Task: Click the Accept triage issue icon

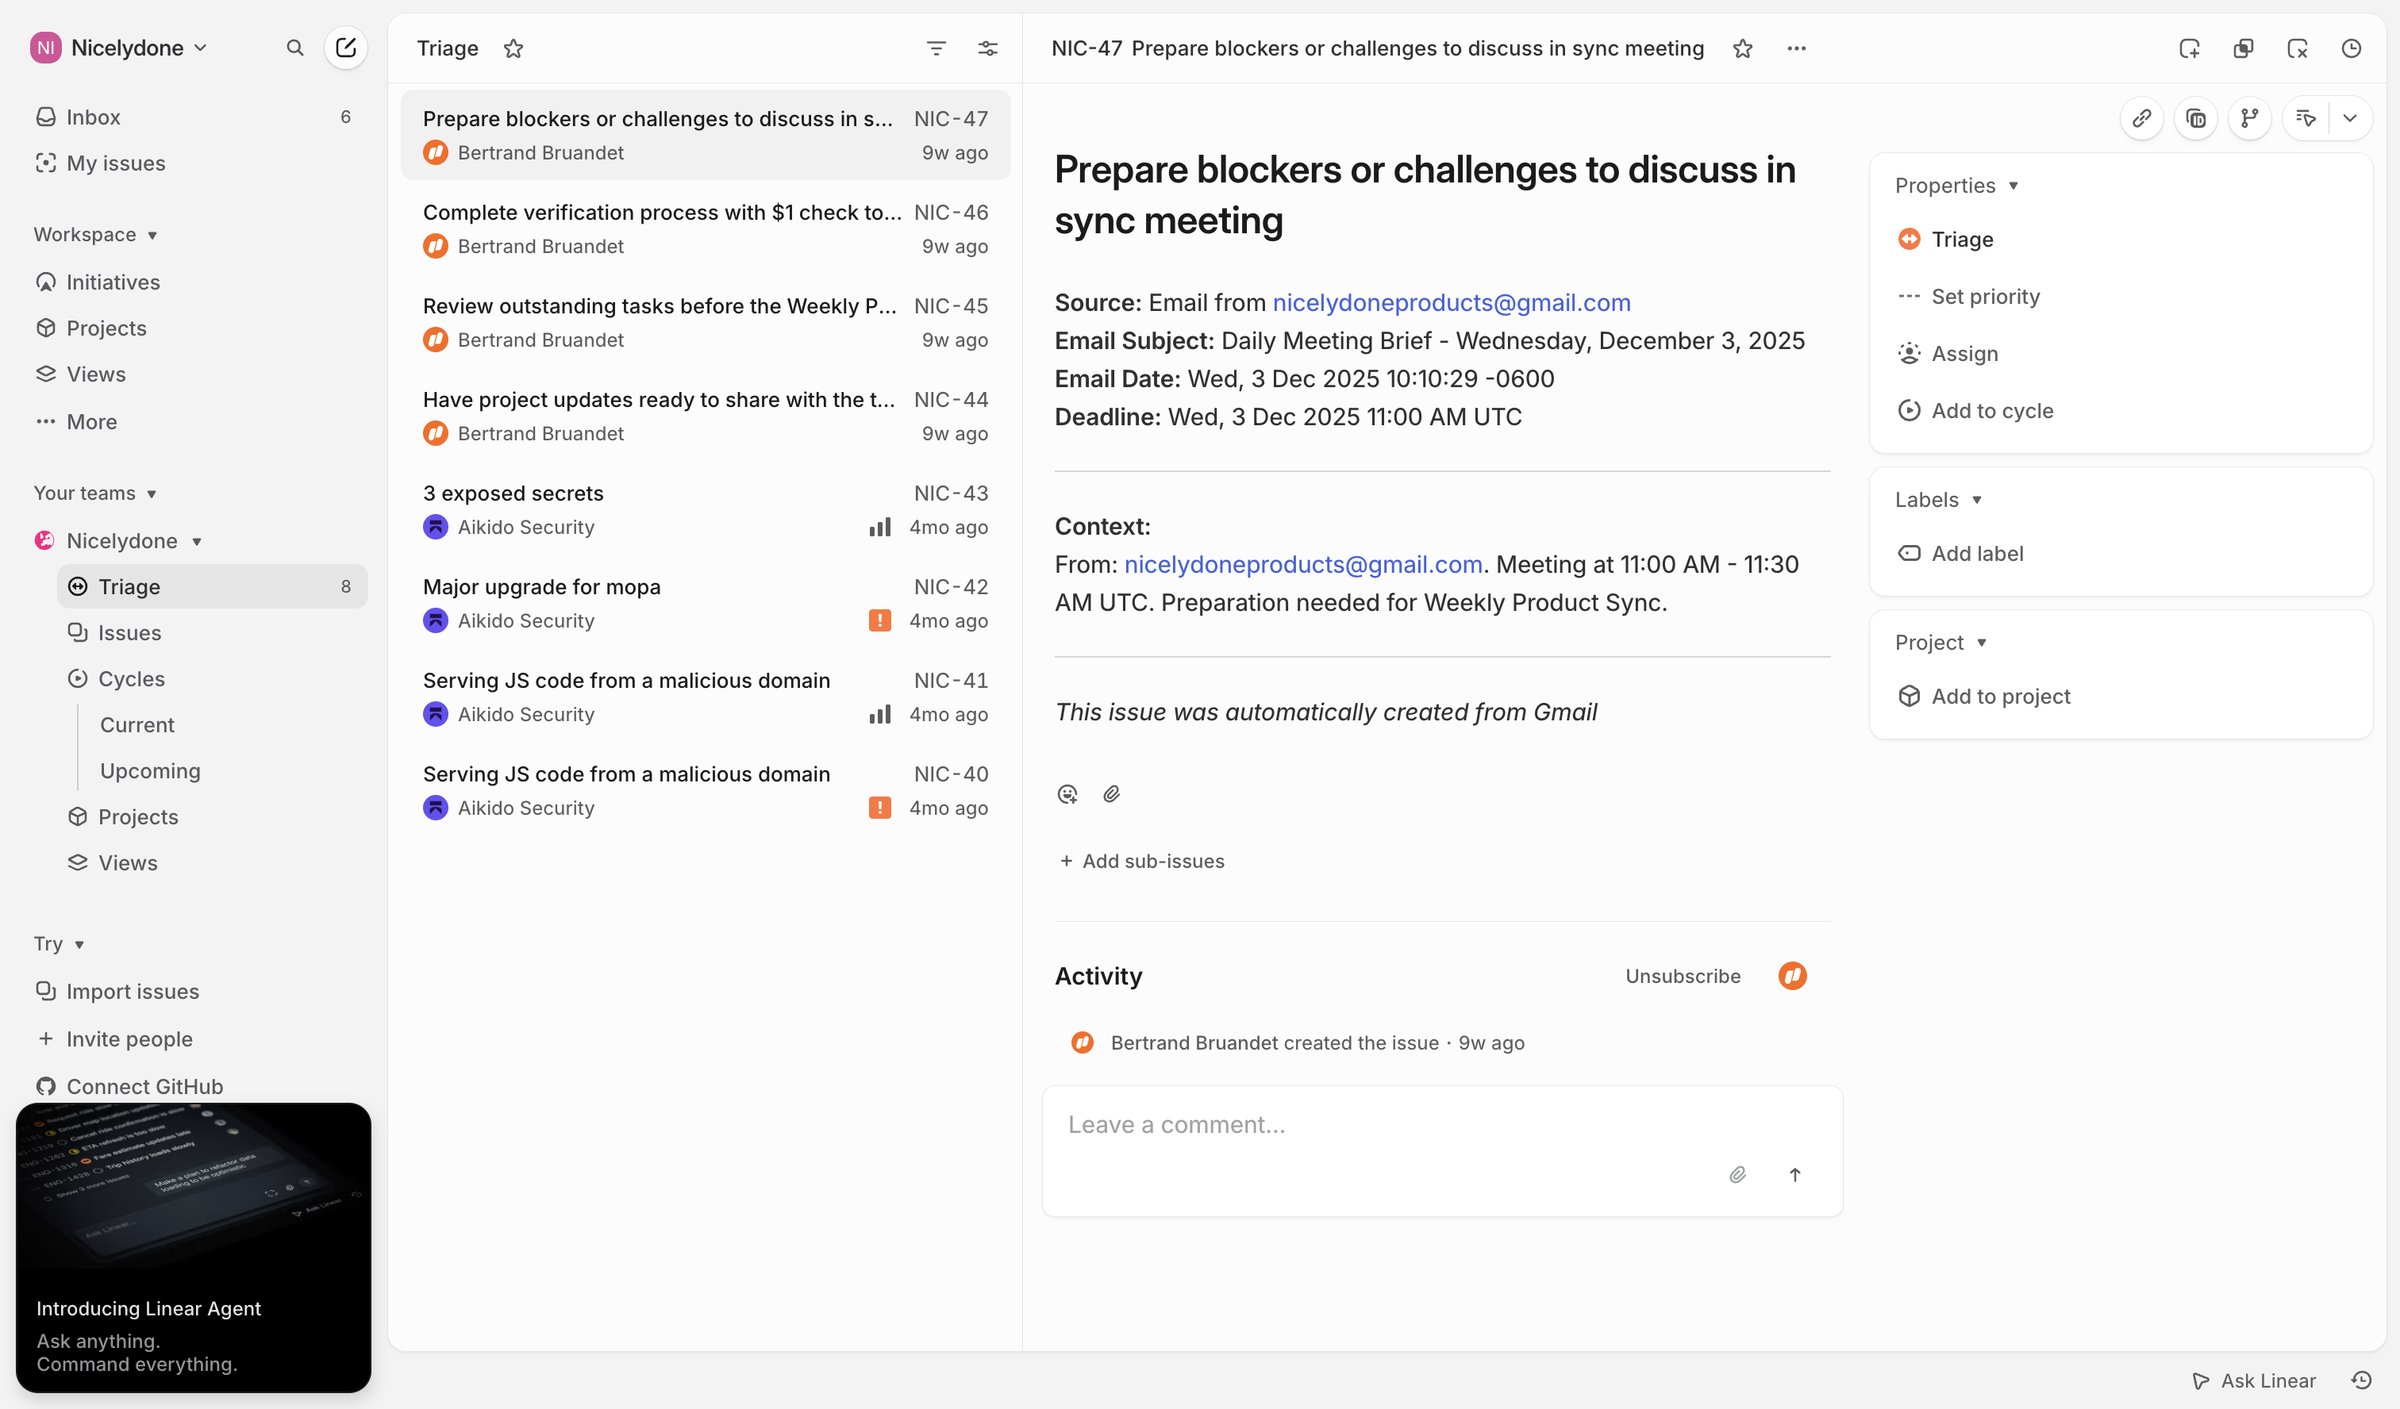Action: (x=2189, y=48)
